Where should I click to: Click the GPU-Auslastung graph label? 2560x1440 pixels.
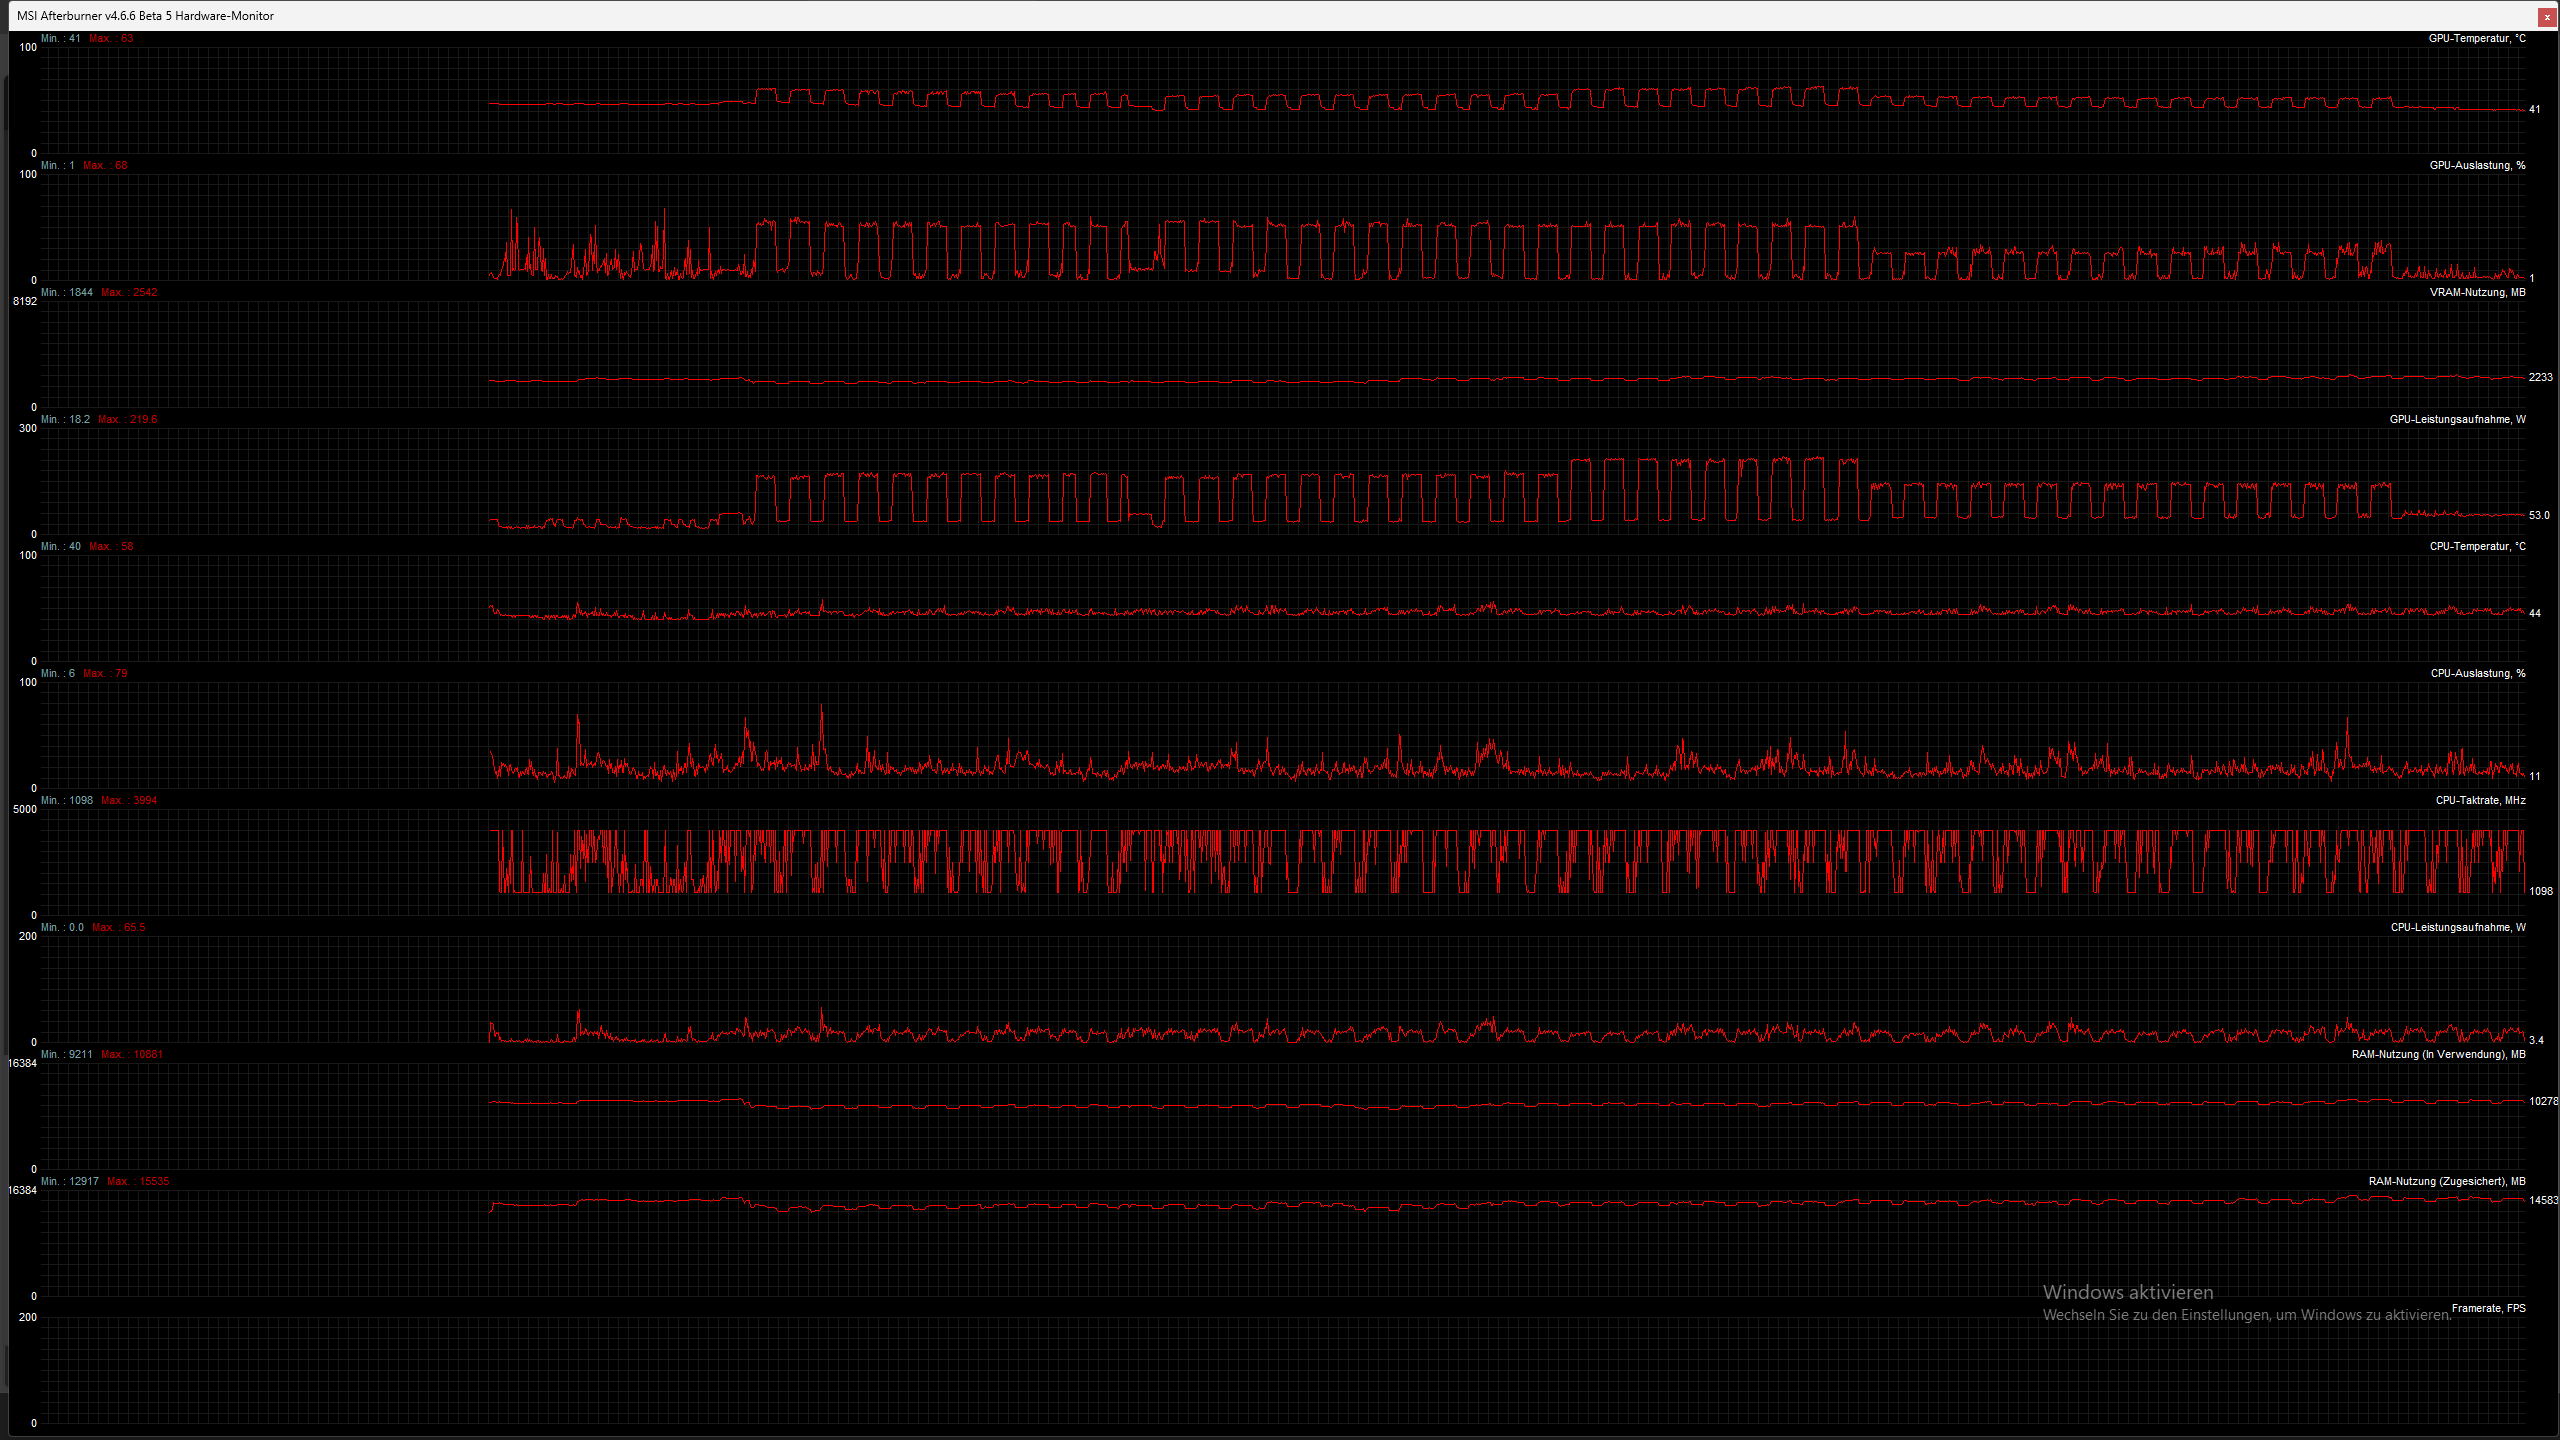coord(2477,166)
